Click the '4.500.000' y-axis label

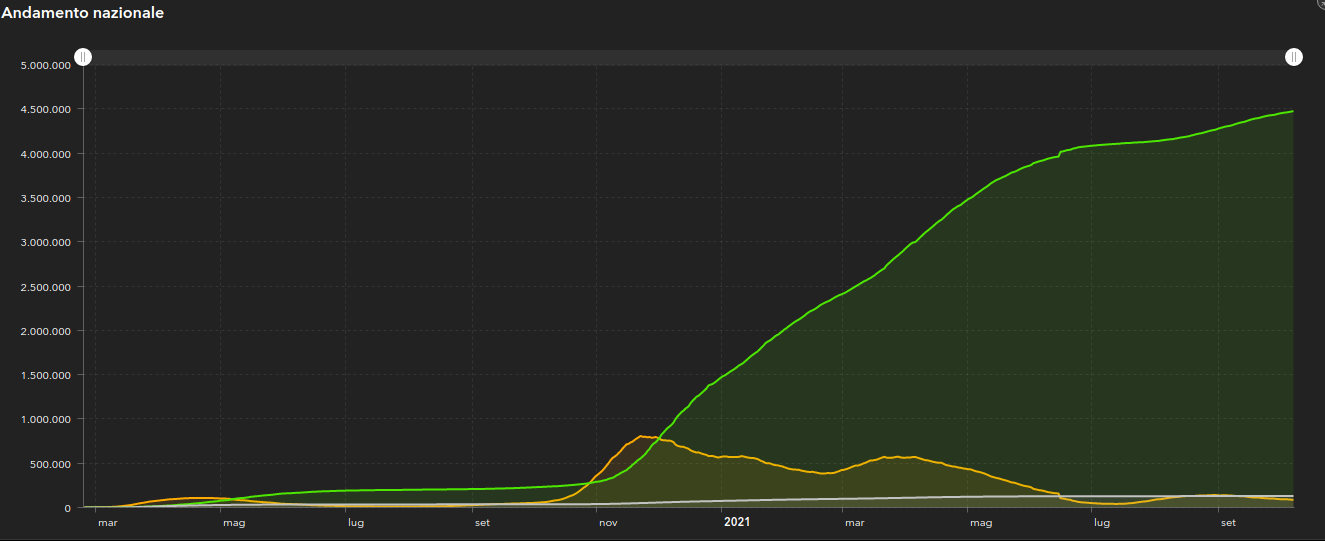45,109
